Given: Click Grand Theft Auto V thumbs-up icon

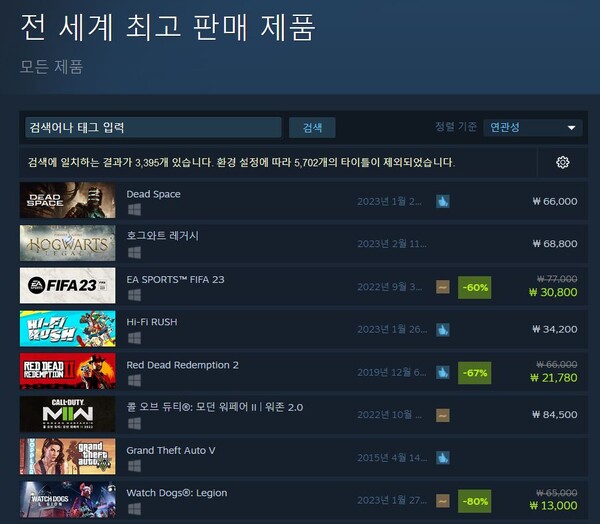Looking at the screenshot, I should pos(443,458).
